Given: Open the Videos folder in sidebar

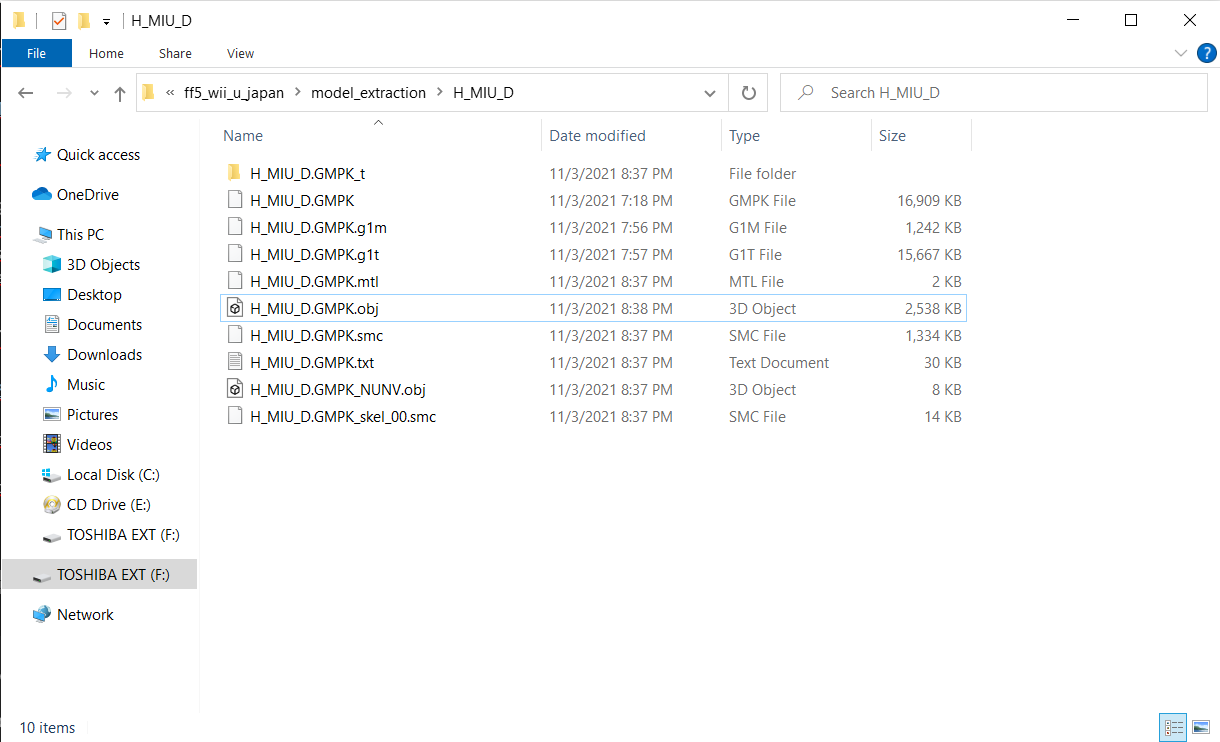Looking at the screenshot, I should 89,445.
